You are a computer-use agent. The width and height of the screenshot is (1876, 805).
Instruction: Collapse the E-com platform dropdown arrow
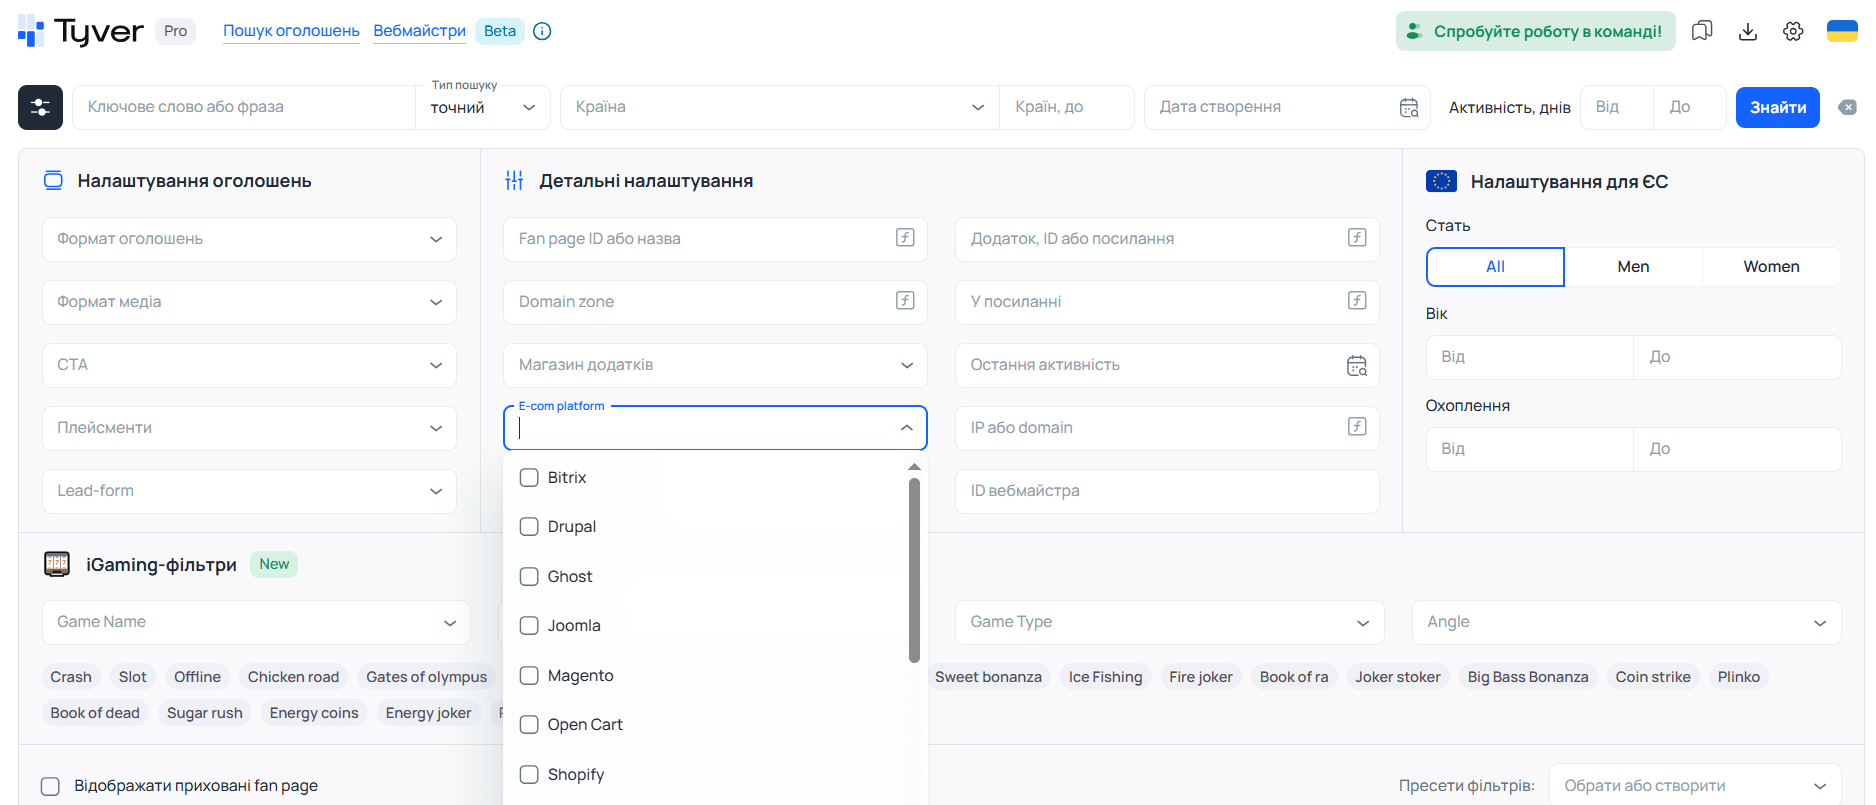(906, 428)
